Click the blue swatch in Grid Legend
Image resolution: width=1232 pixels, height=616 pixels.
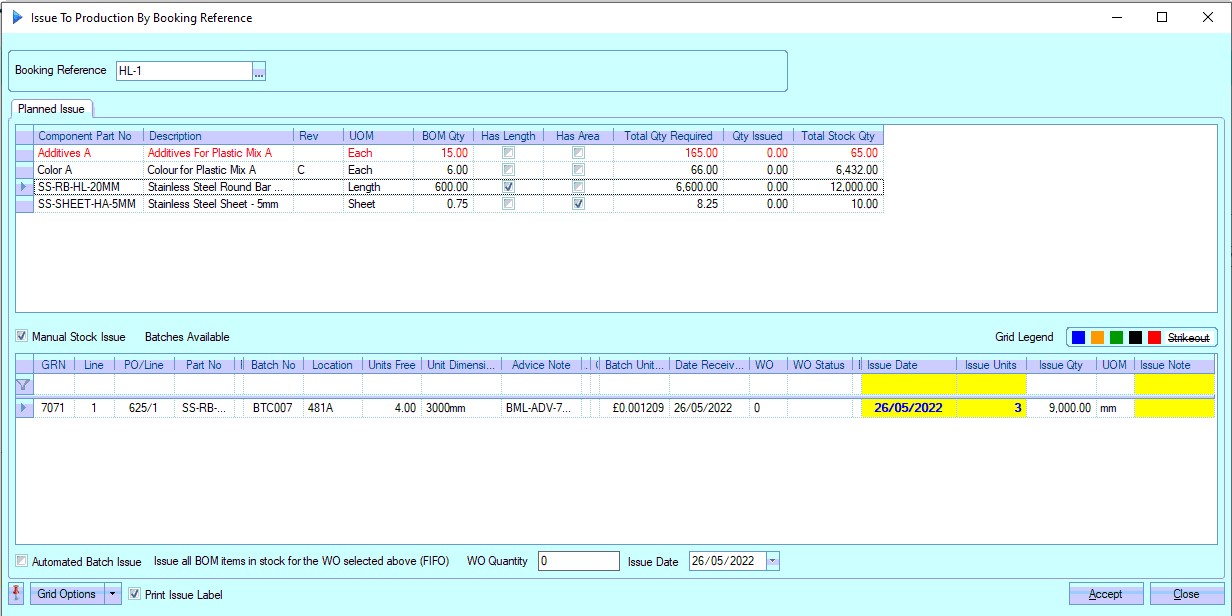[1078, 338]
